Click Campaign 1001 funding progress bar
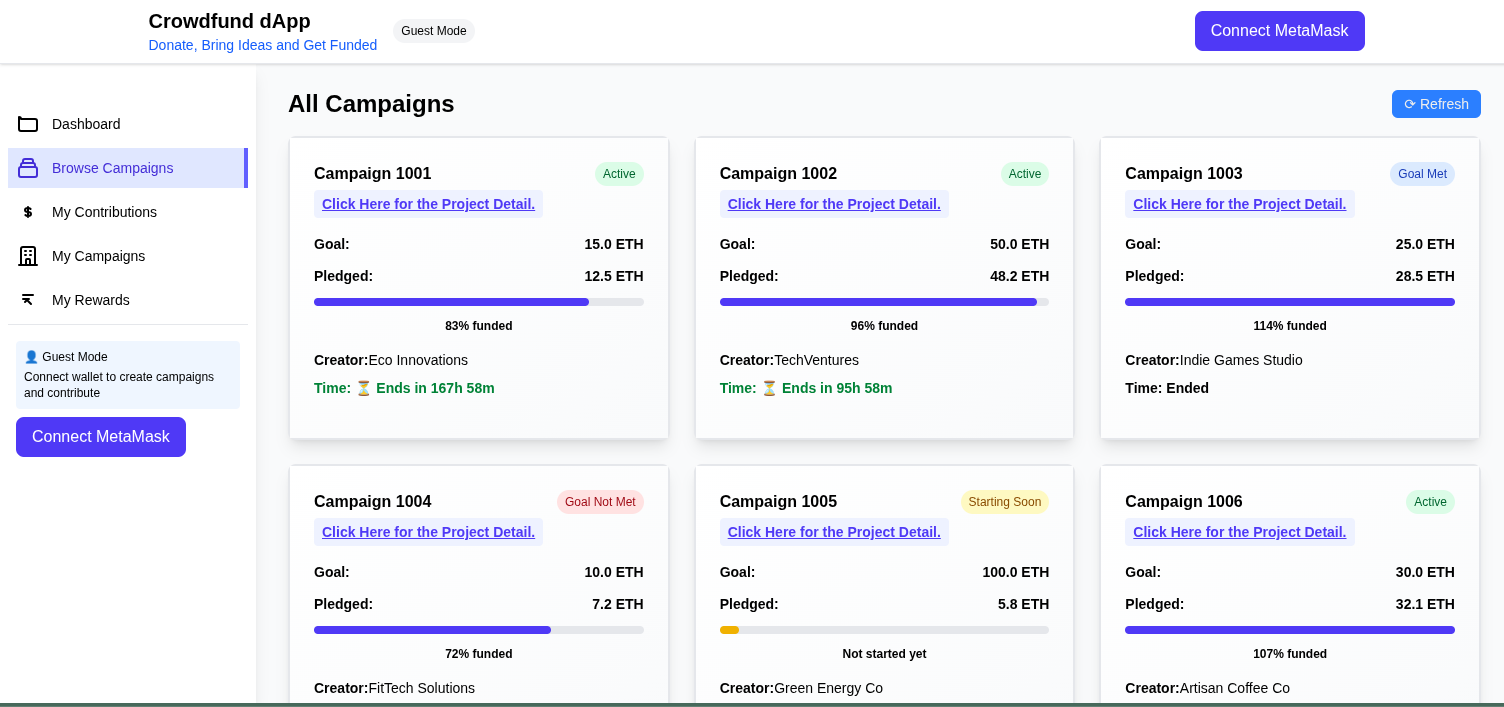Viewport: 1504px width, 707px height. tap(479, 302)
